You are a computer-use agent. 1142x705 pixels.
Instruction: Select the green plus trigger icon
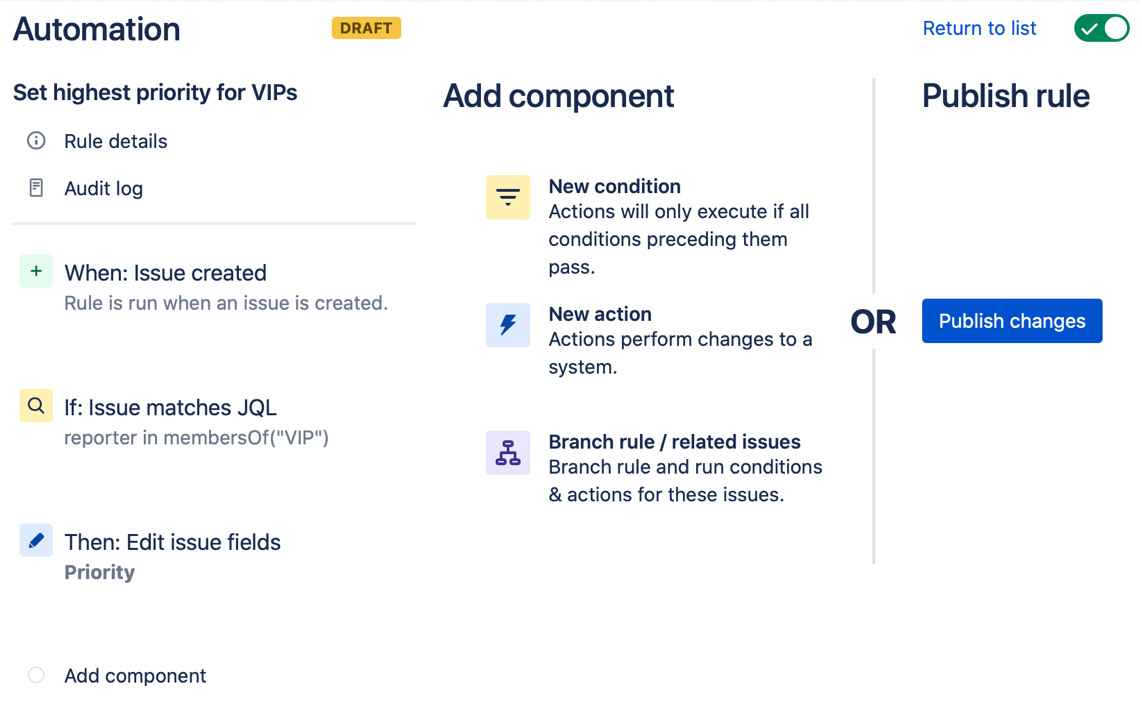click(36, 271)
